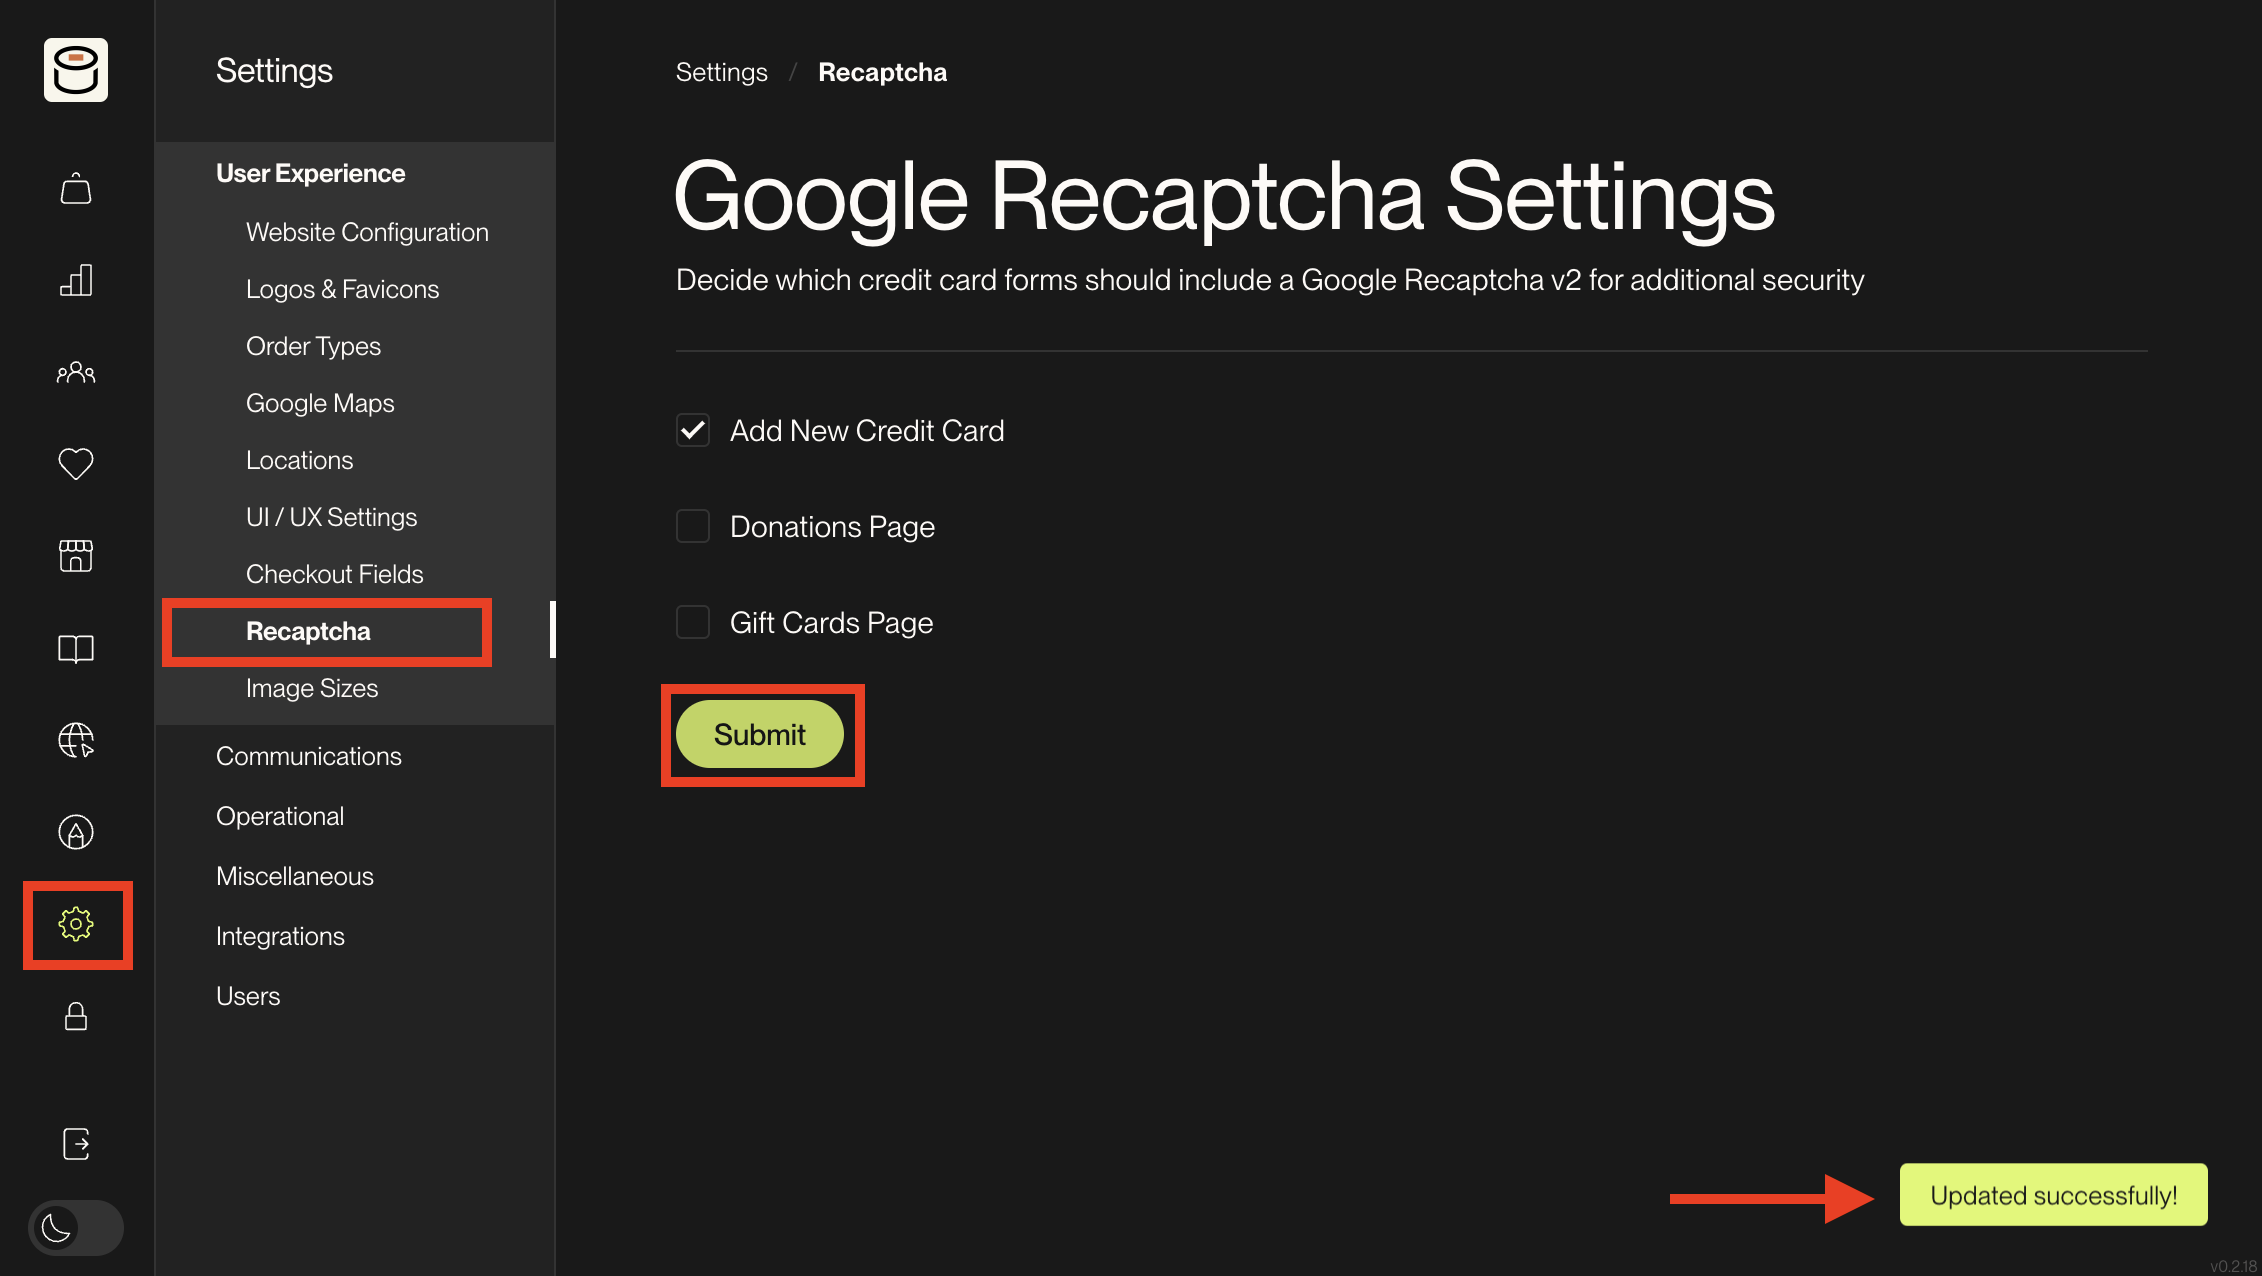Image resolution: width=2262 pixels, height=1276 pixels.
Task: Select Recaptcha in the sidebar
Action: (308, 631)
